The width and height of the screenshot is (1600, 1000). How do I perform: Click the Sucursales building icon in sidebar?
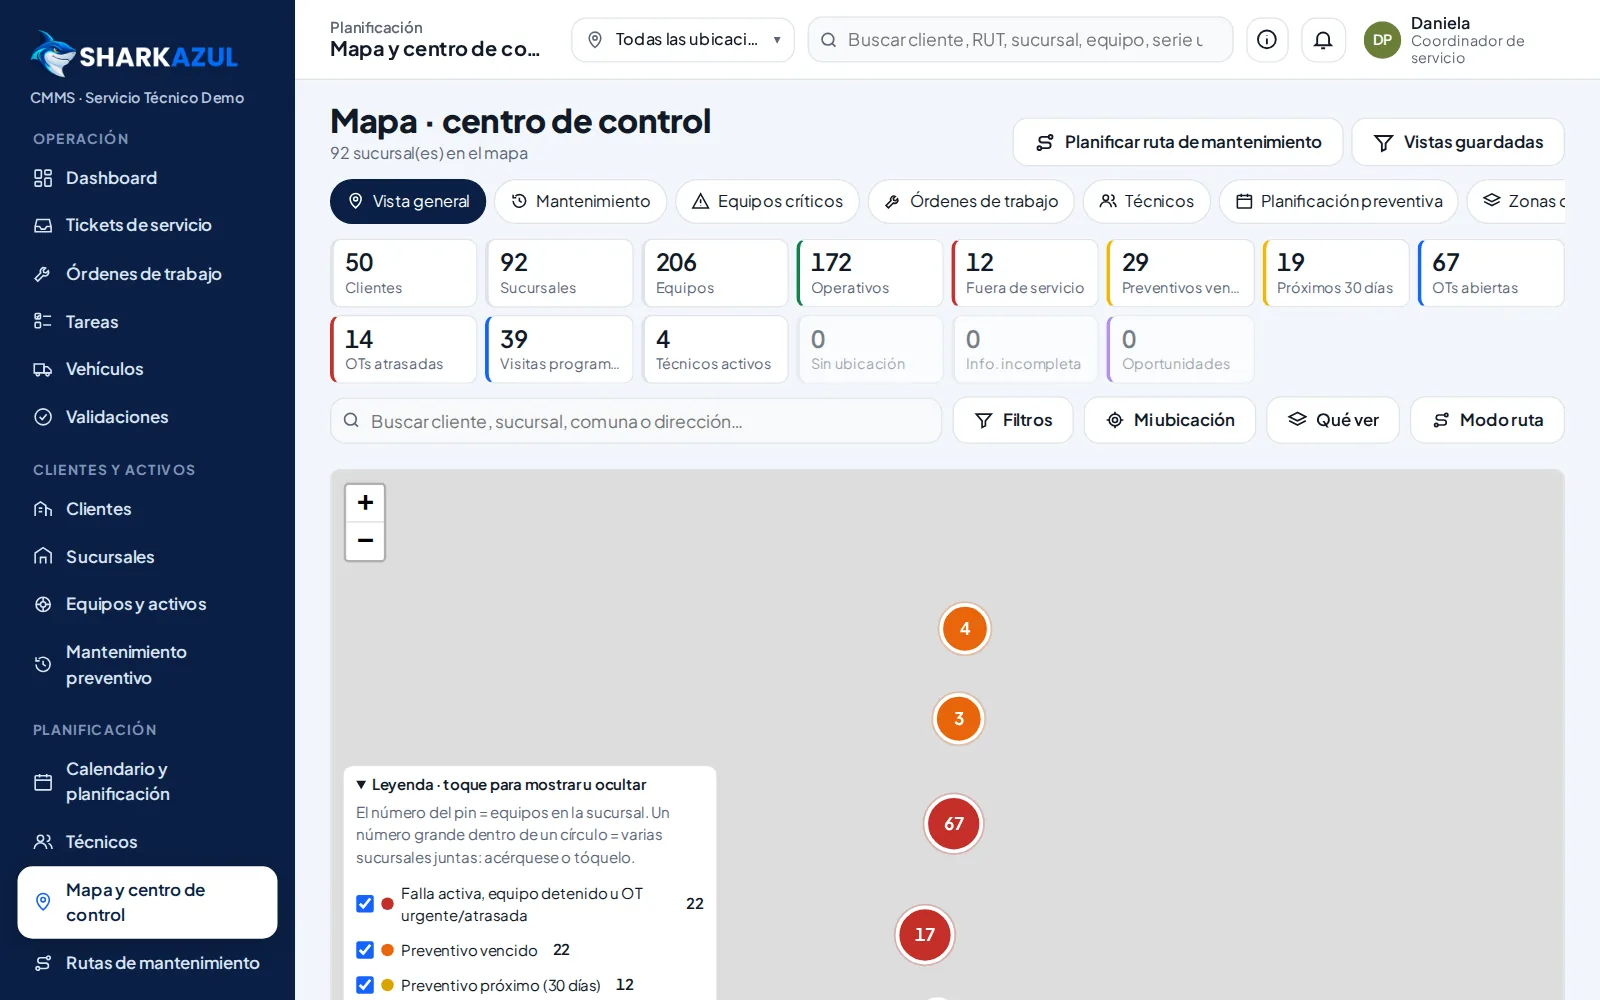(x=43, y=556)
